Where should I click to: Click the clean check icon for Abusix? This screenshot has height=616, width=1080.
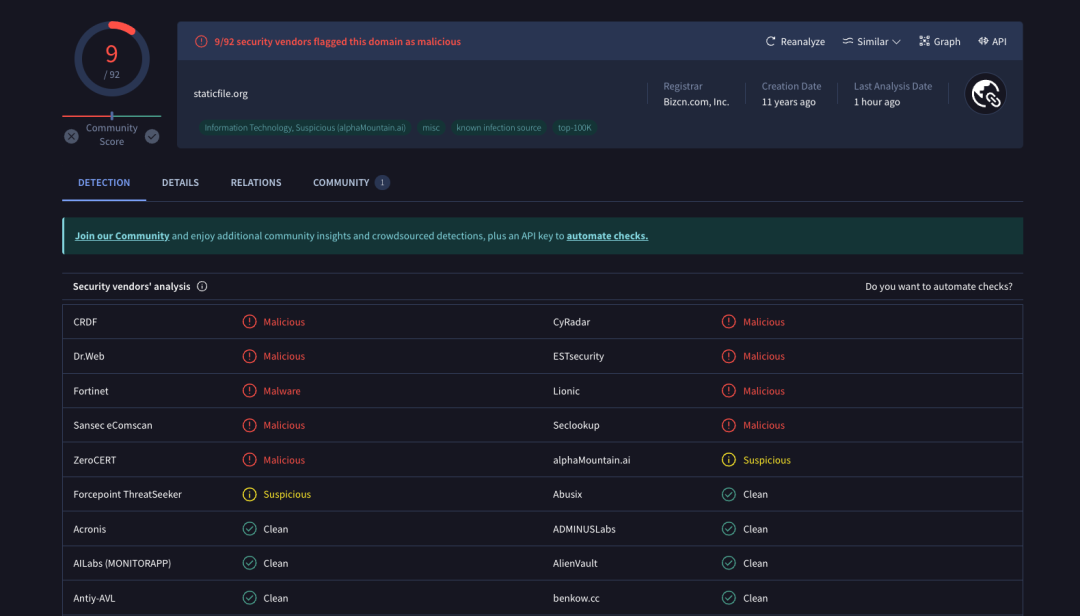click(x=729, y=494)
